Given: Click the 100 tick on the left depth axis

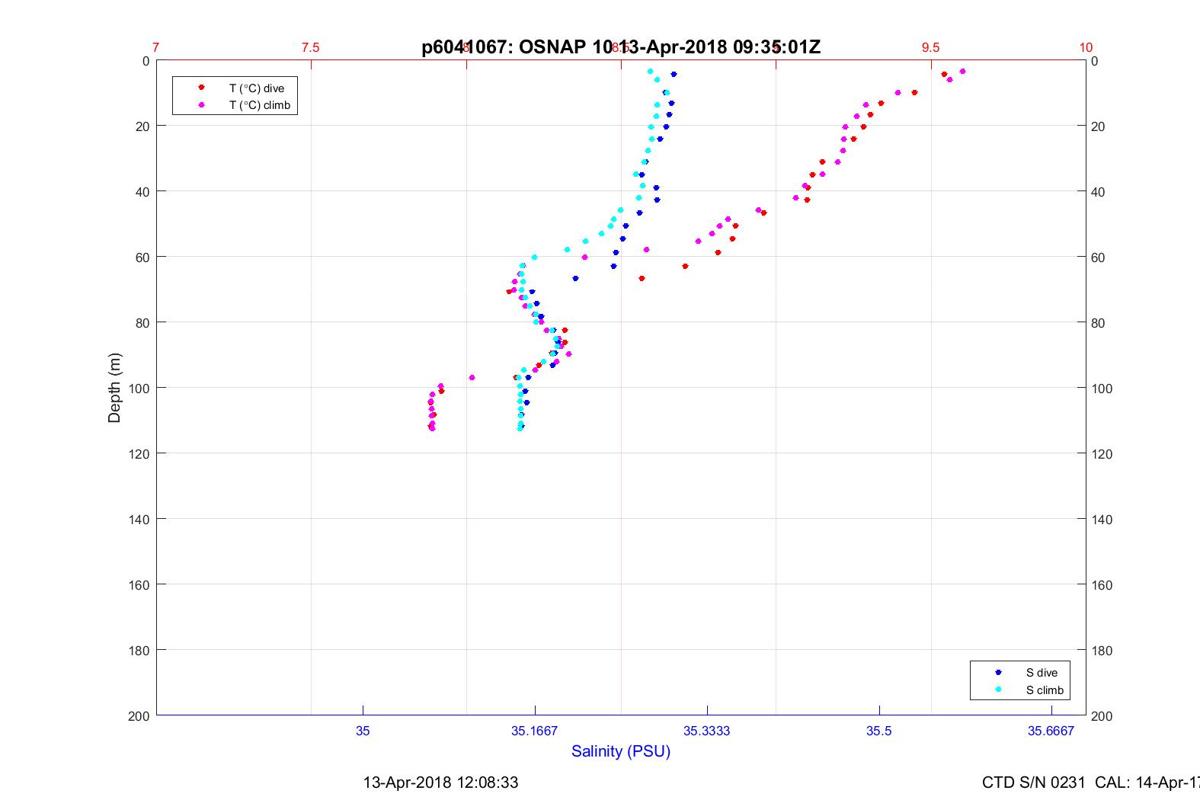Looking at the screenshot, I should click(138, 388).
